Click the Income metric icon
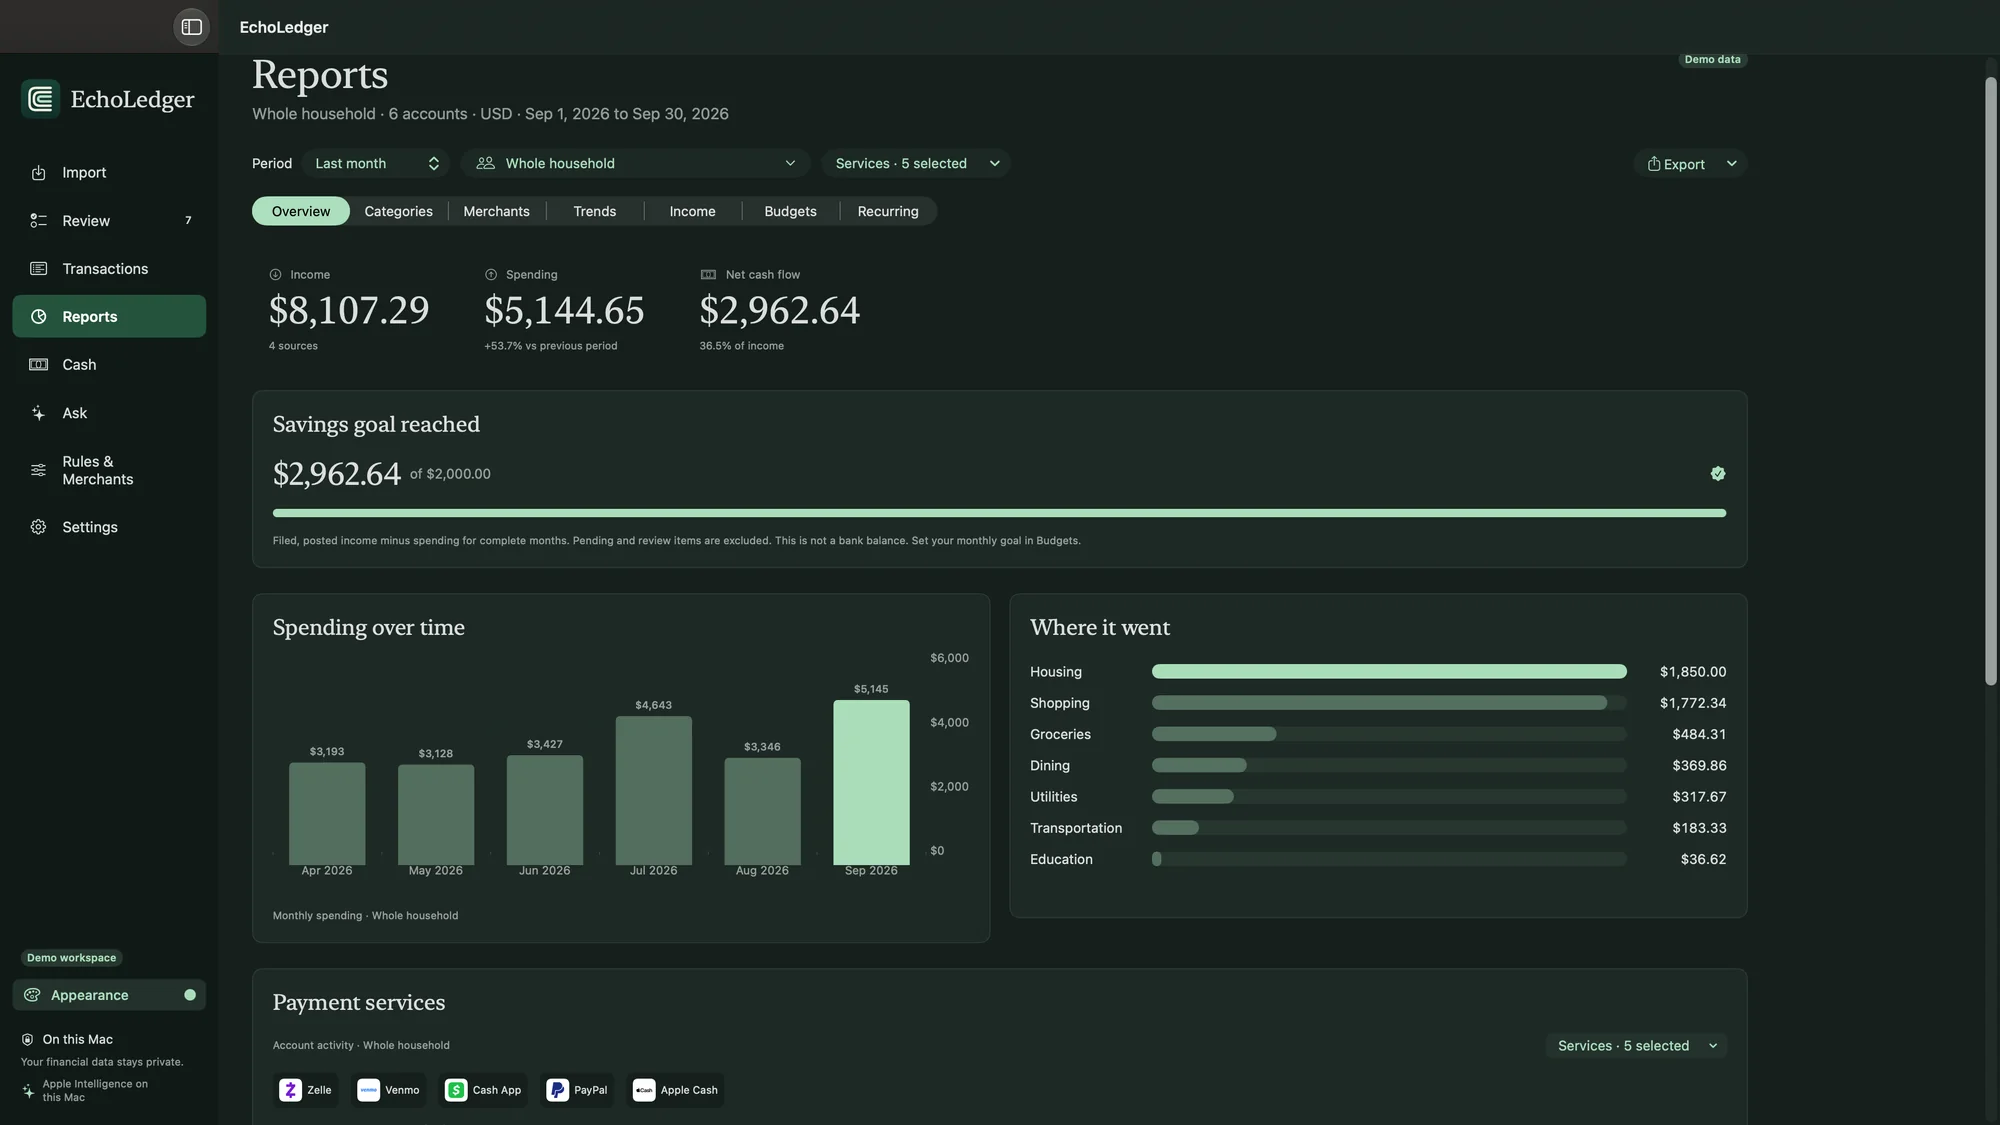The height and width of the screenshot is (1125, 2000). pyautogui.click(x=275, y=275)
